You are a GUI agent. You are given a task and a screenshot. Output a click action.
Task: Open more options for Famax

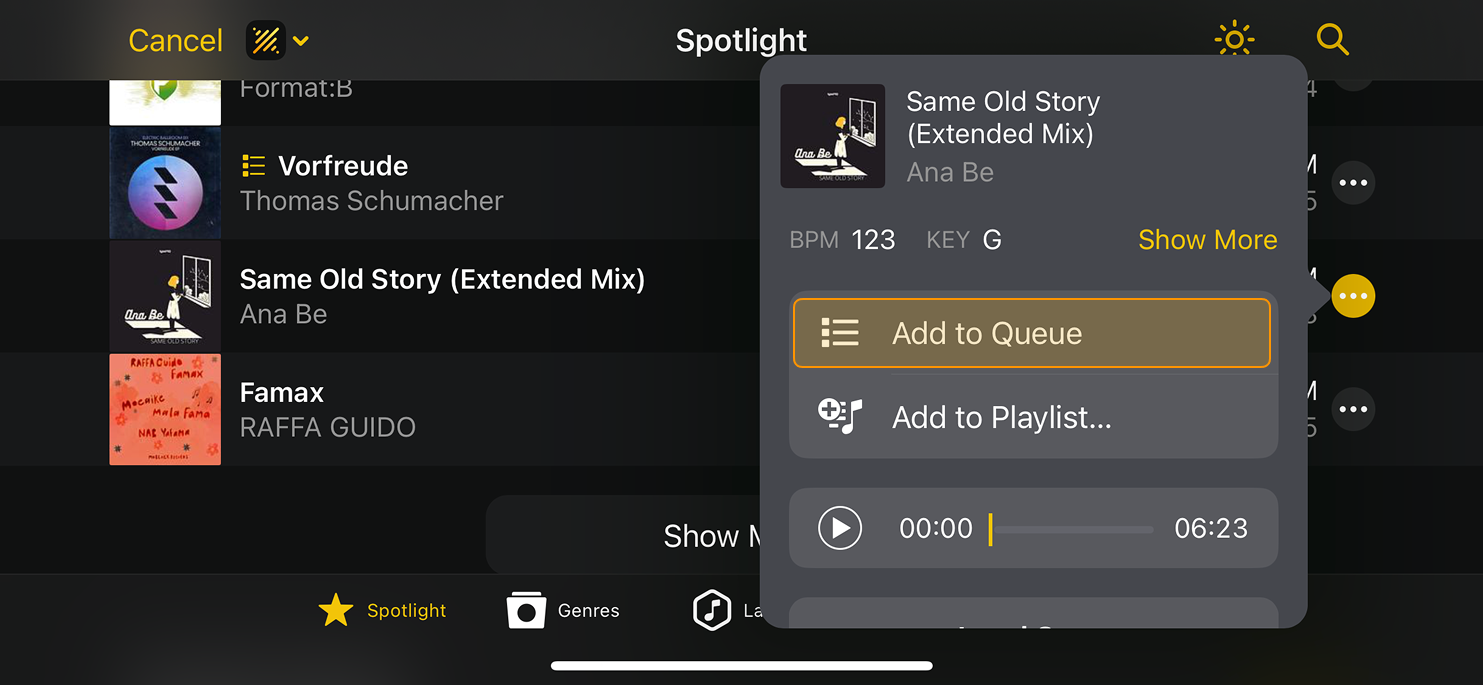[x=1353, y=409]
